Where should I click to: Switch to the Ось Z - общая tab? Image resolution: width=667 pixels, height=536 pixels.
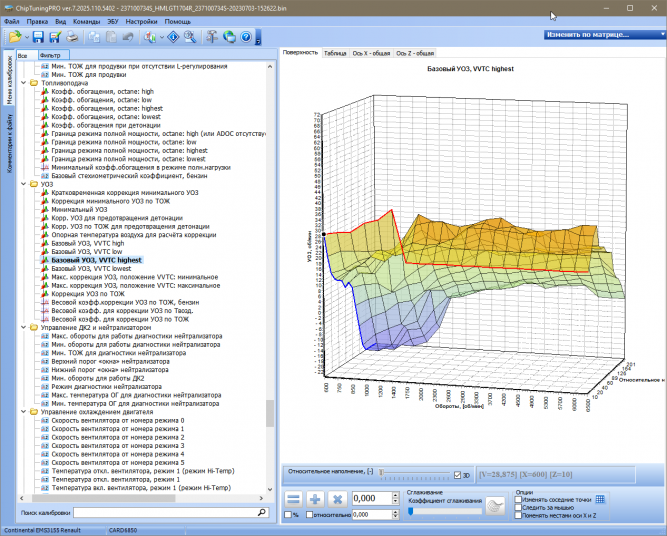click(x=415, y=53)
